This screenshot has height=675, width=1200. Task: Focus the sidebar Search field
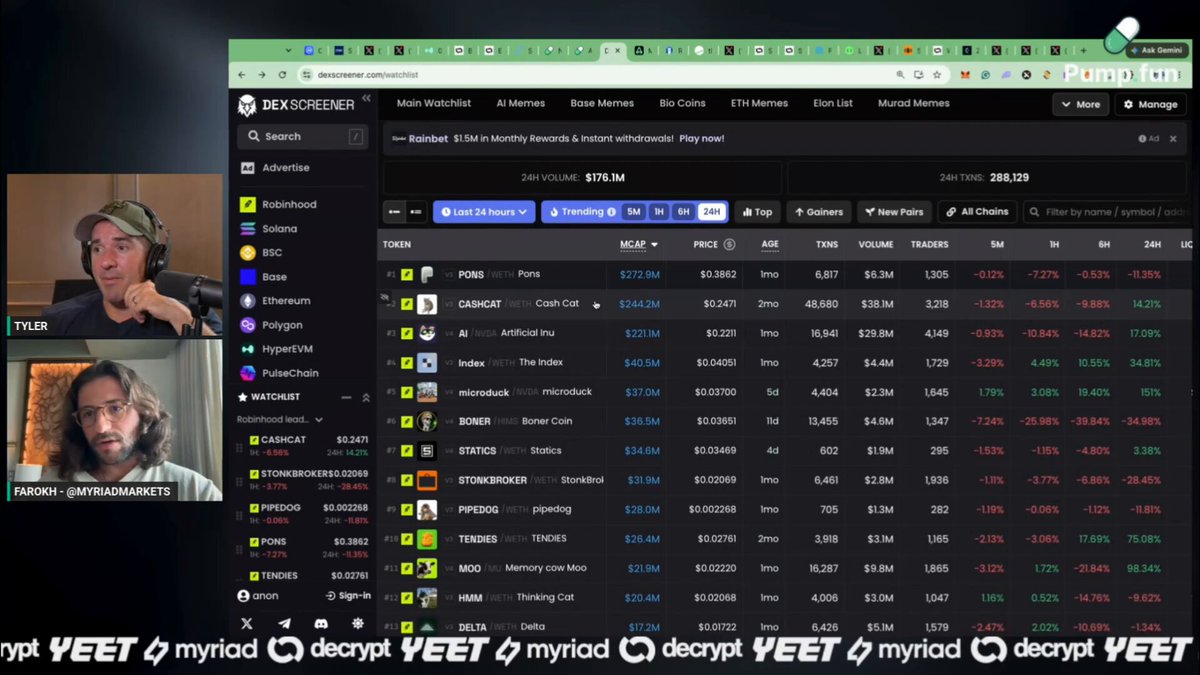click(x=302, y=136)
